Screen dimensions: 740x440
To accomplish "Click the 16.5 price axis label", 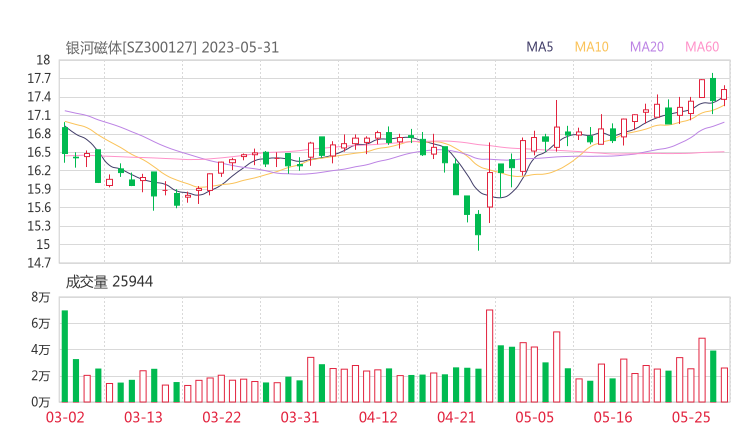I will (x=39, y=152).
